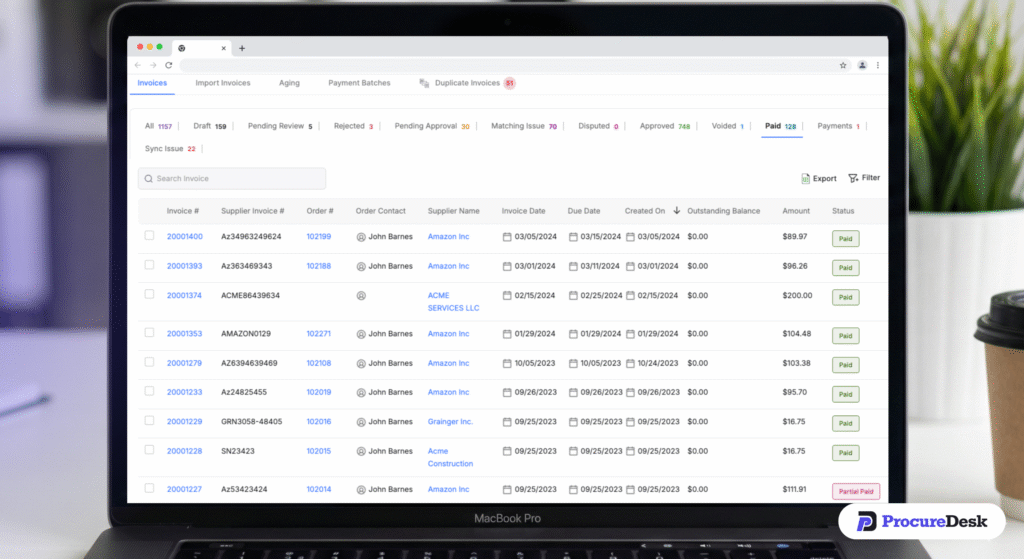Open the browser three-dot menu
Viewport: 1024px width, 559px height.
click(878, 65)
